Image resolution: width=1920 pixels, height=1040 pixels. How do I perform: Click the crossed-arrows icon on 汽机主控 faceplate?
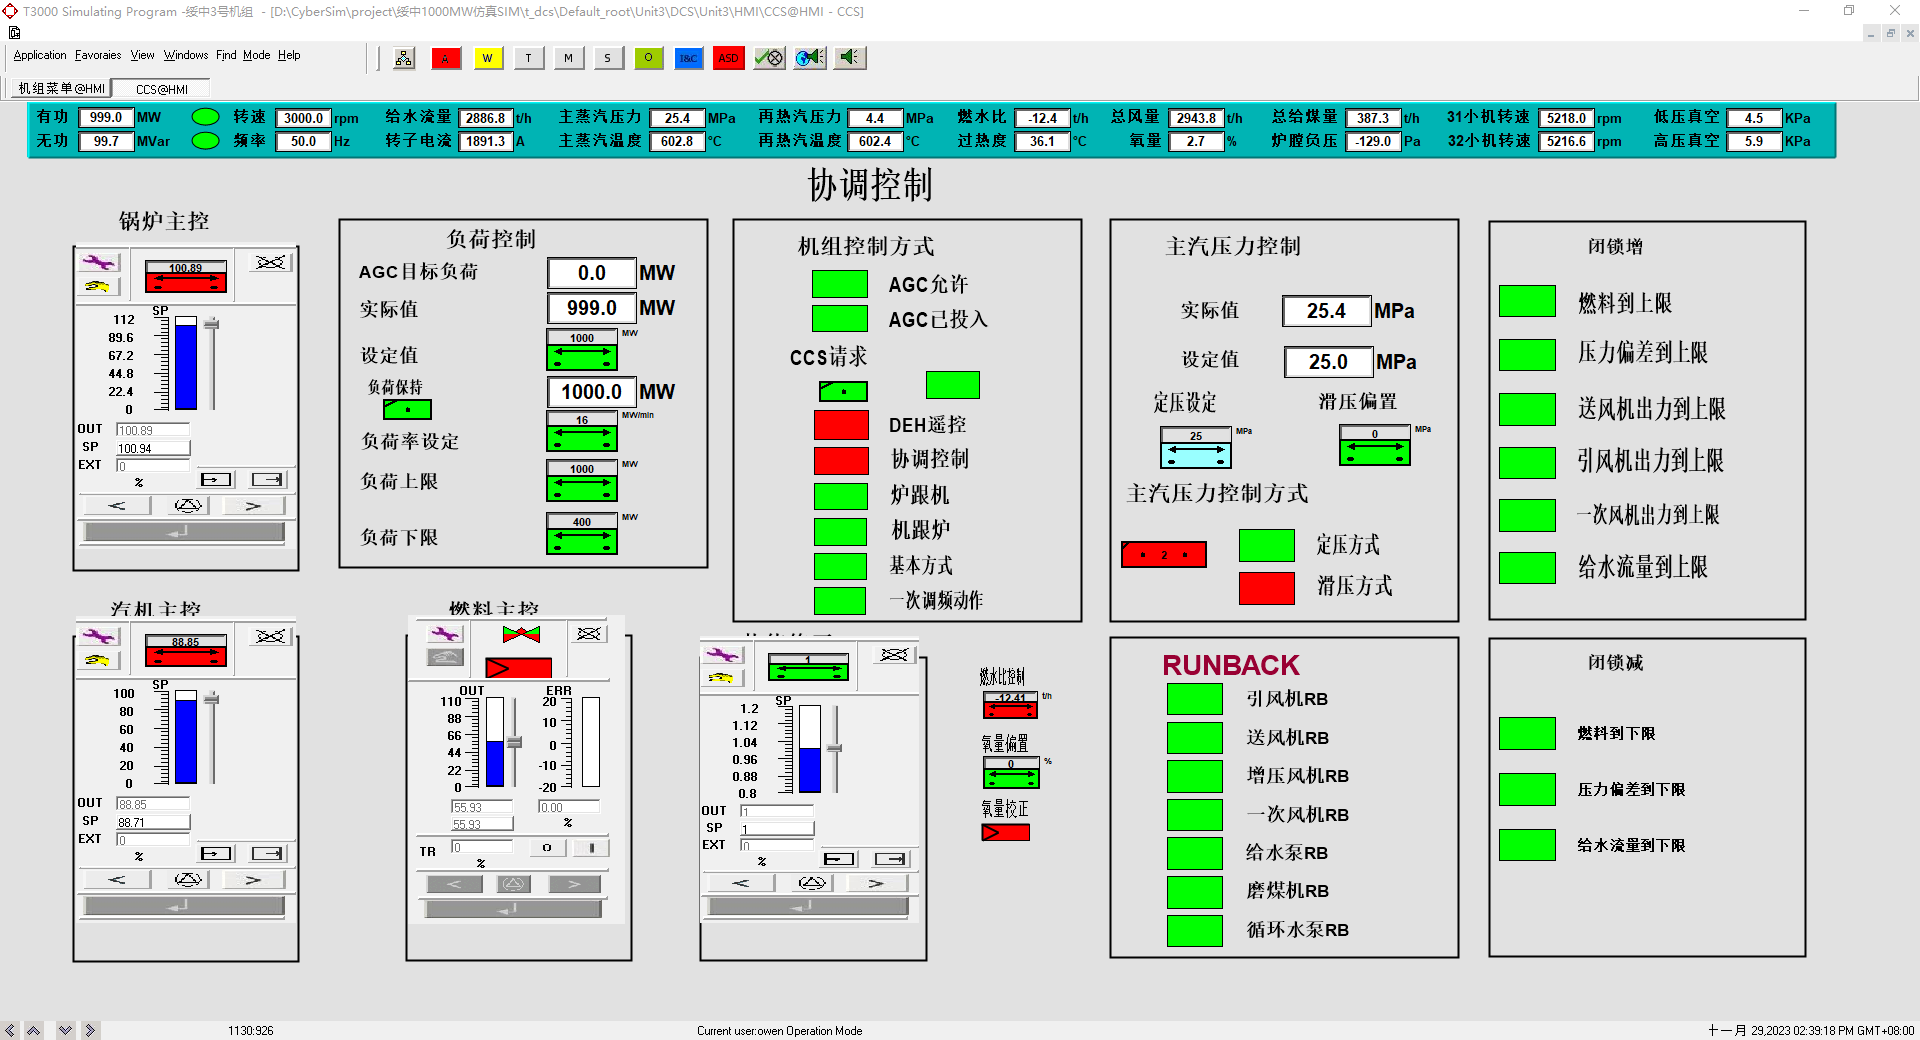[x=269, y=636]
